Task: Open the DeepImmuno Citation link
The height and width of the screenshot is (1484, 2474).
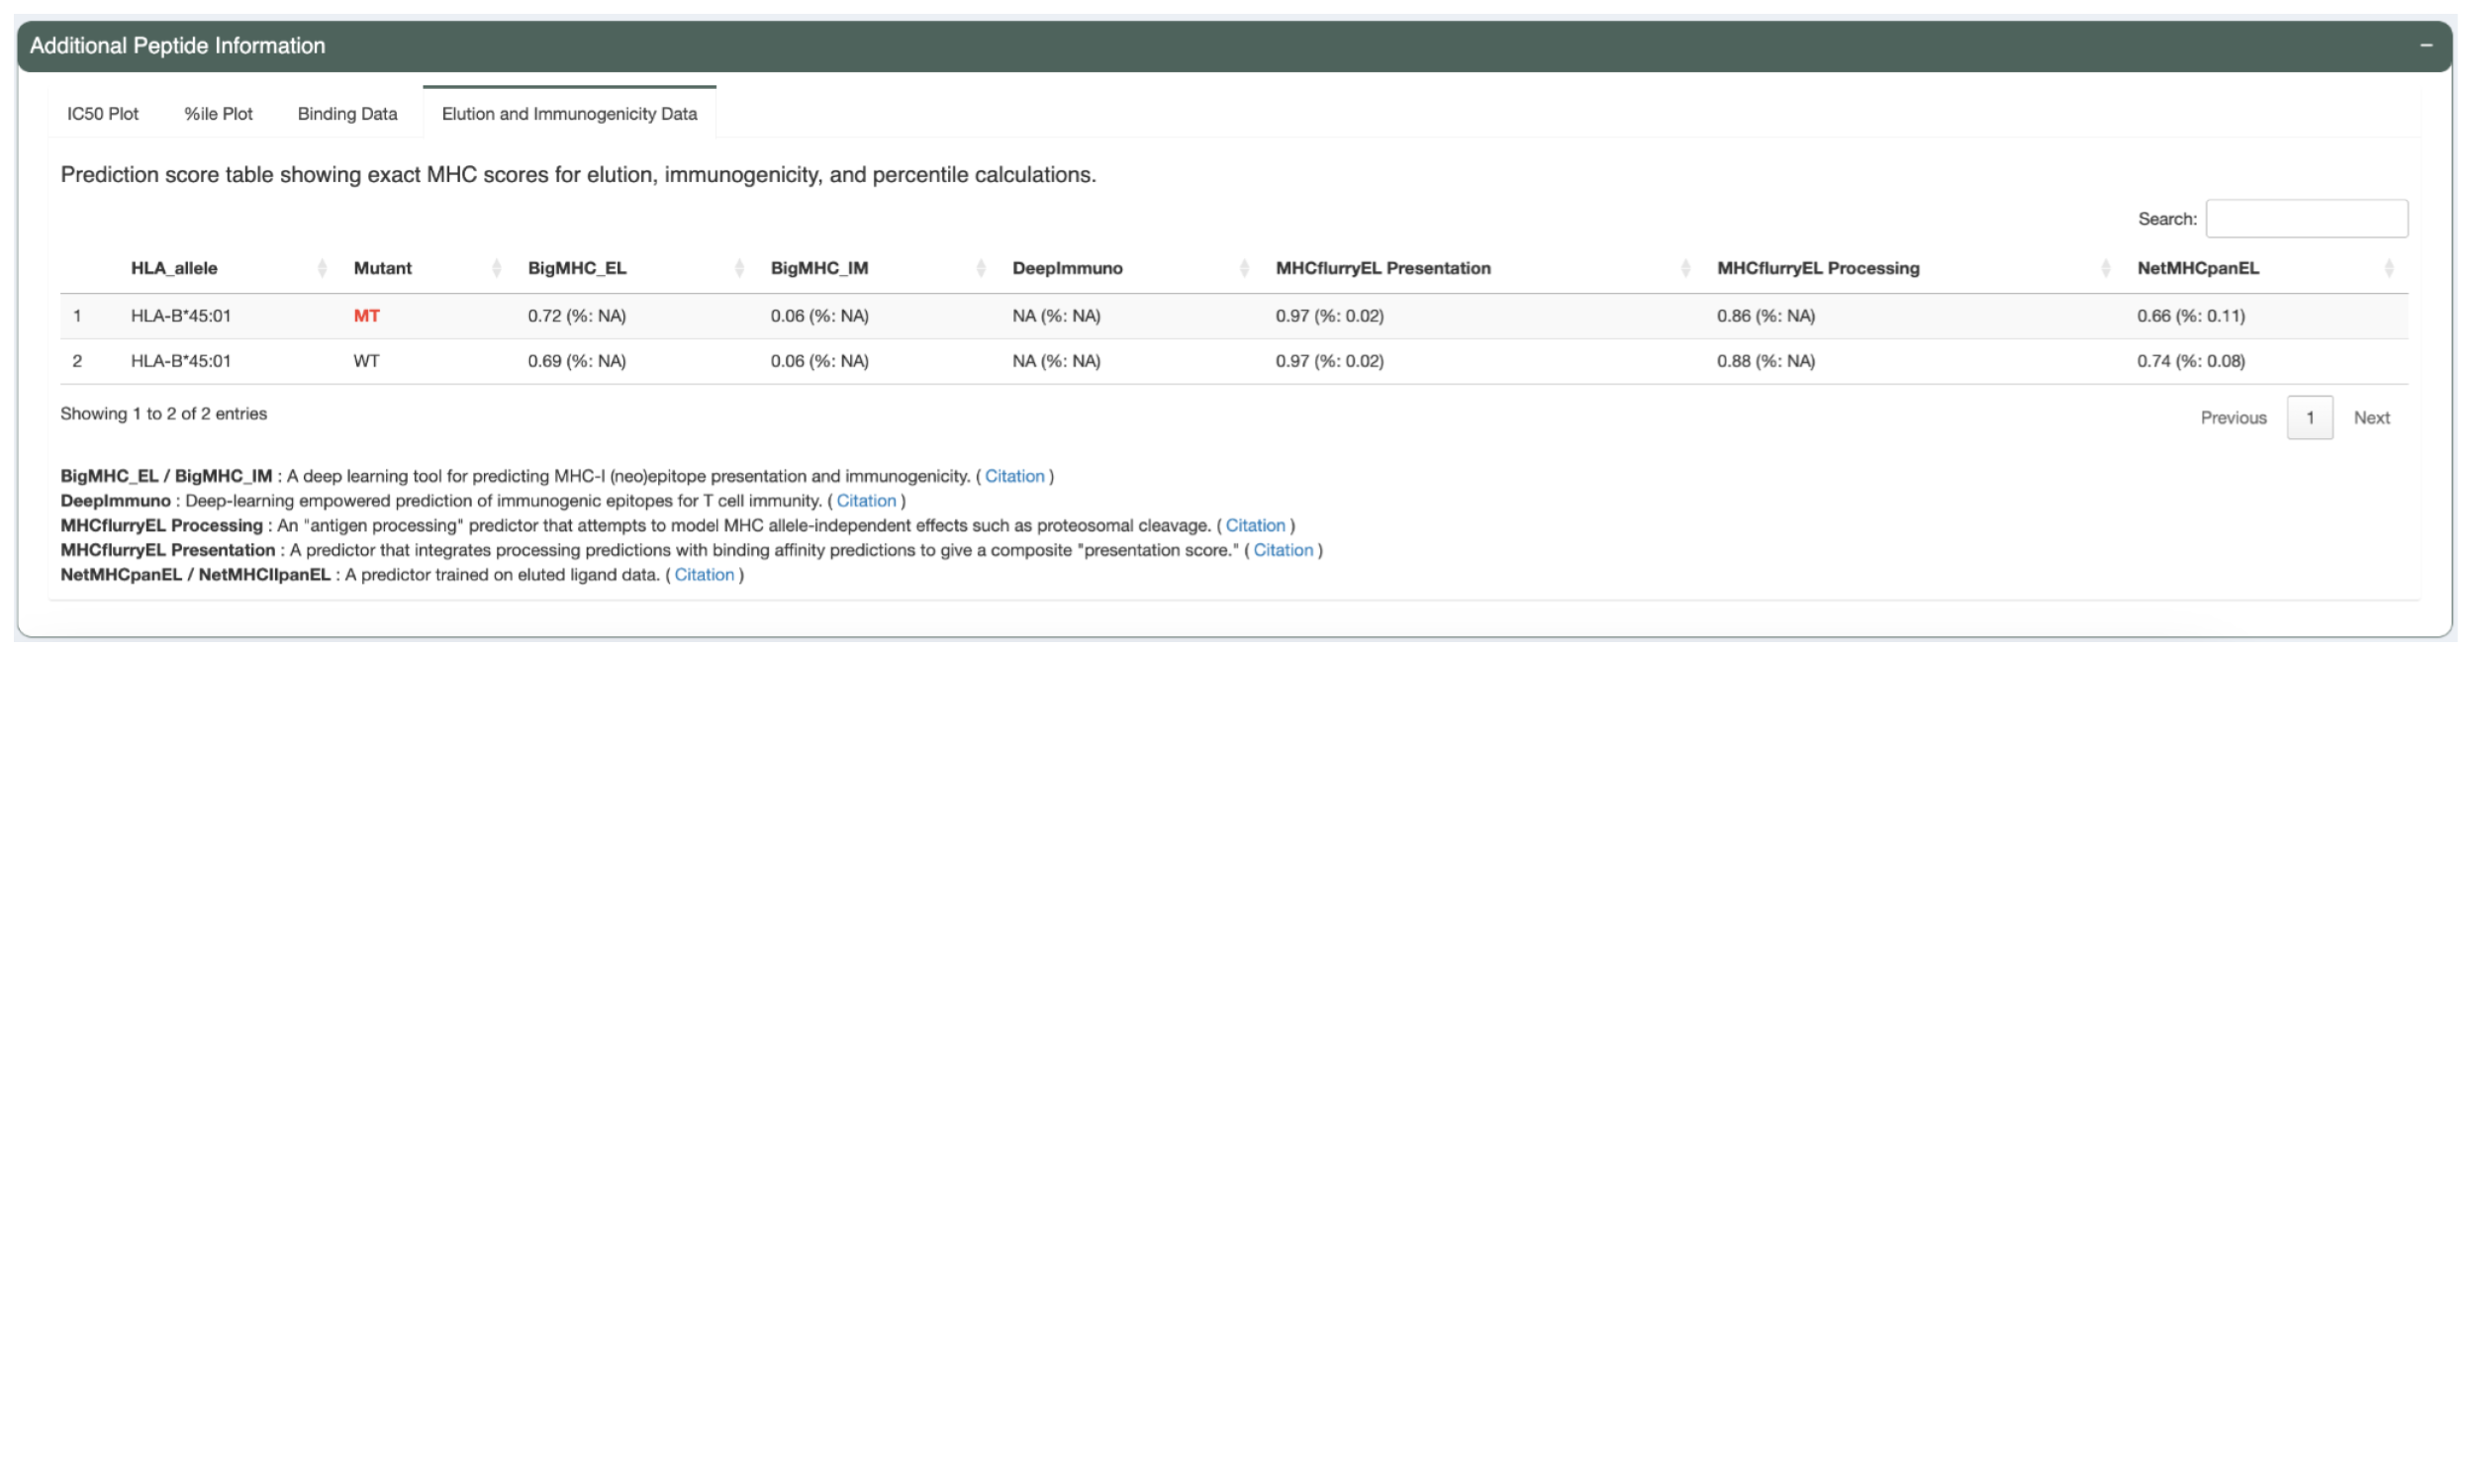Action: click(x=866, y=500)
